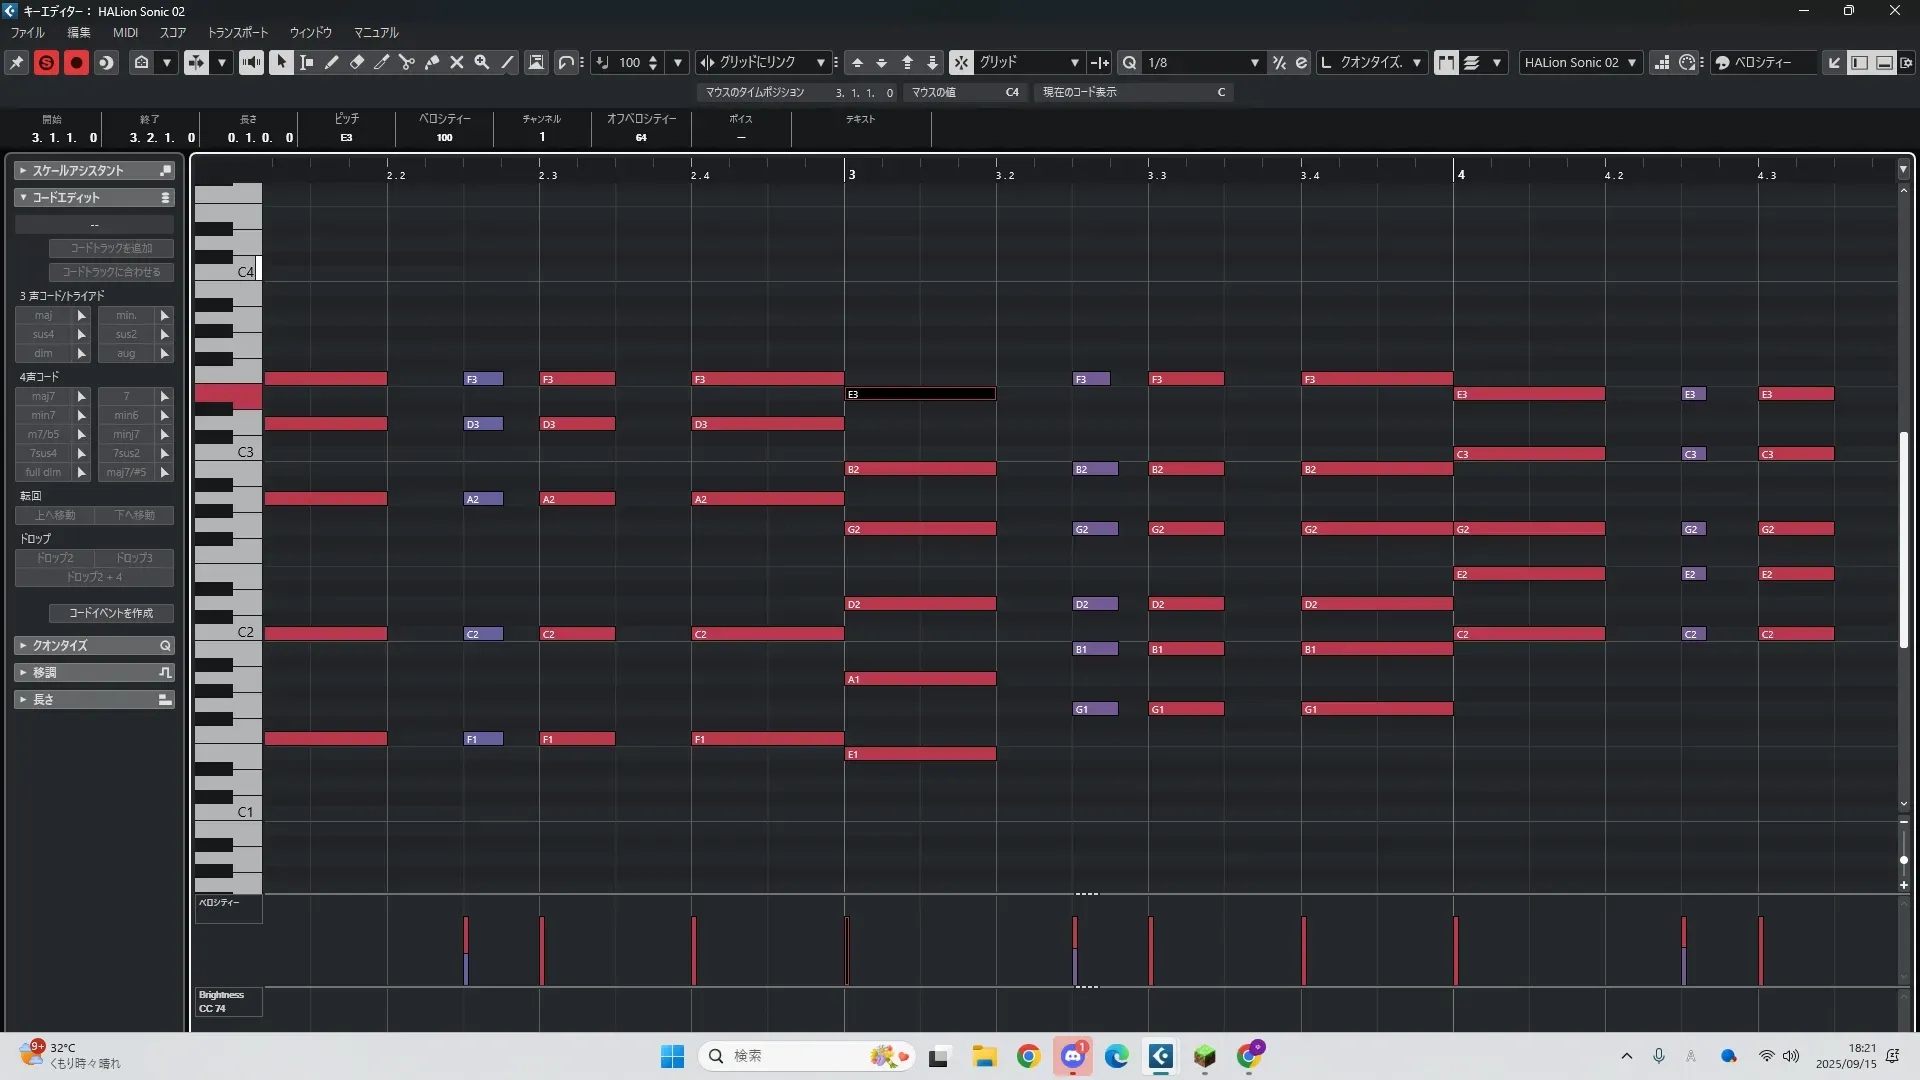This screenshot has width=1920, height=1080.
Task: Select the Mute X tool
Action: pyautogui.click(x=457, y=62)
